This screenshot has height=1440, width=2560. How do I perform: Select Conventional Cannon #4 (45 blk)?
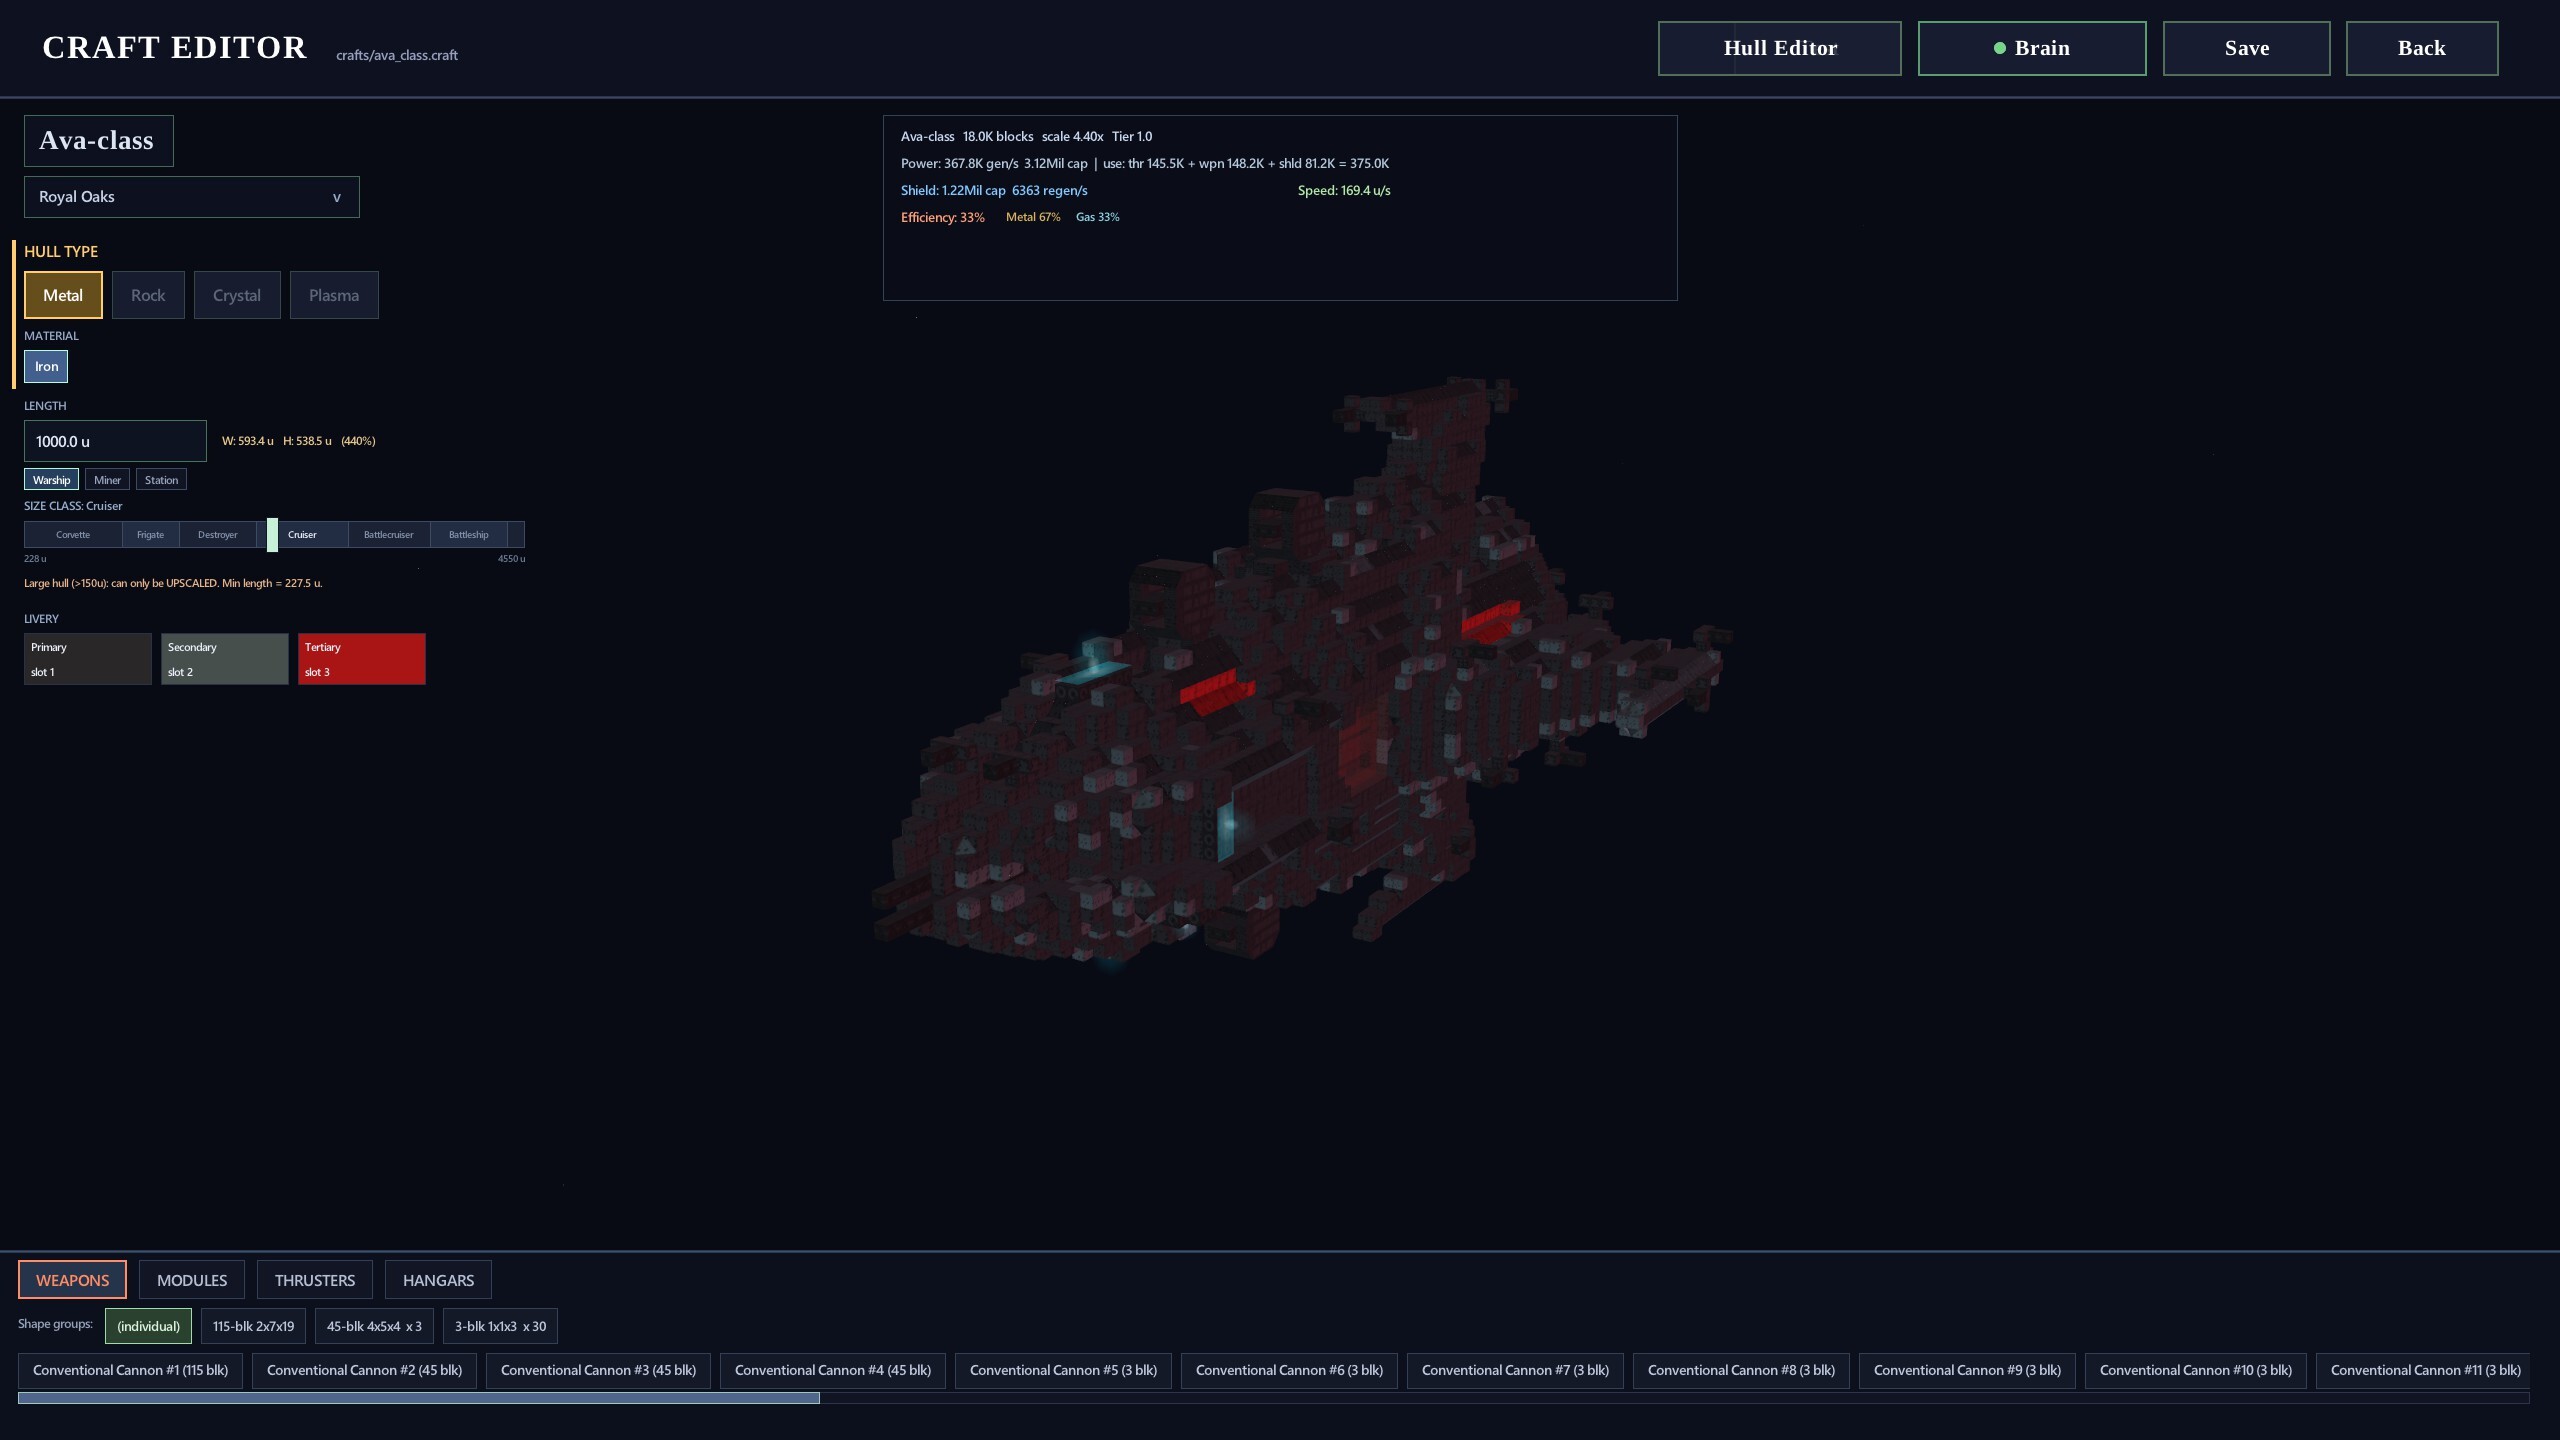(x=832, y=1370)
